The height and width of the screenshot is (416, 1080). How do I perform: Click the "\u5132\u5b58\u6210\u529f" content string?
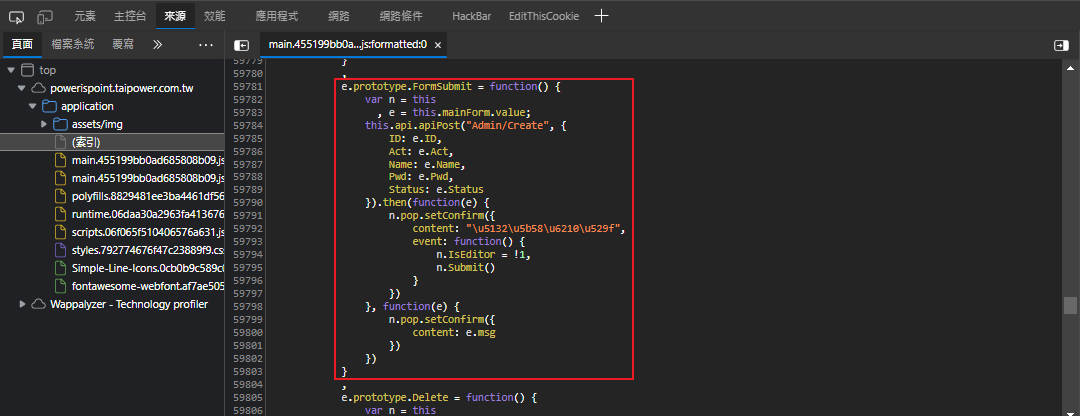tap(545, 229)
